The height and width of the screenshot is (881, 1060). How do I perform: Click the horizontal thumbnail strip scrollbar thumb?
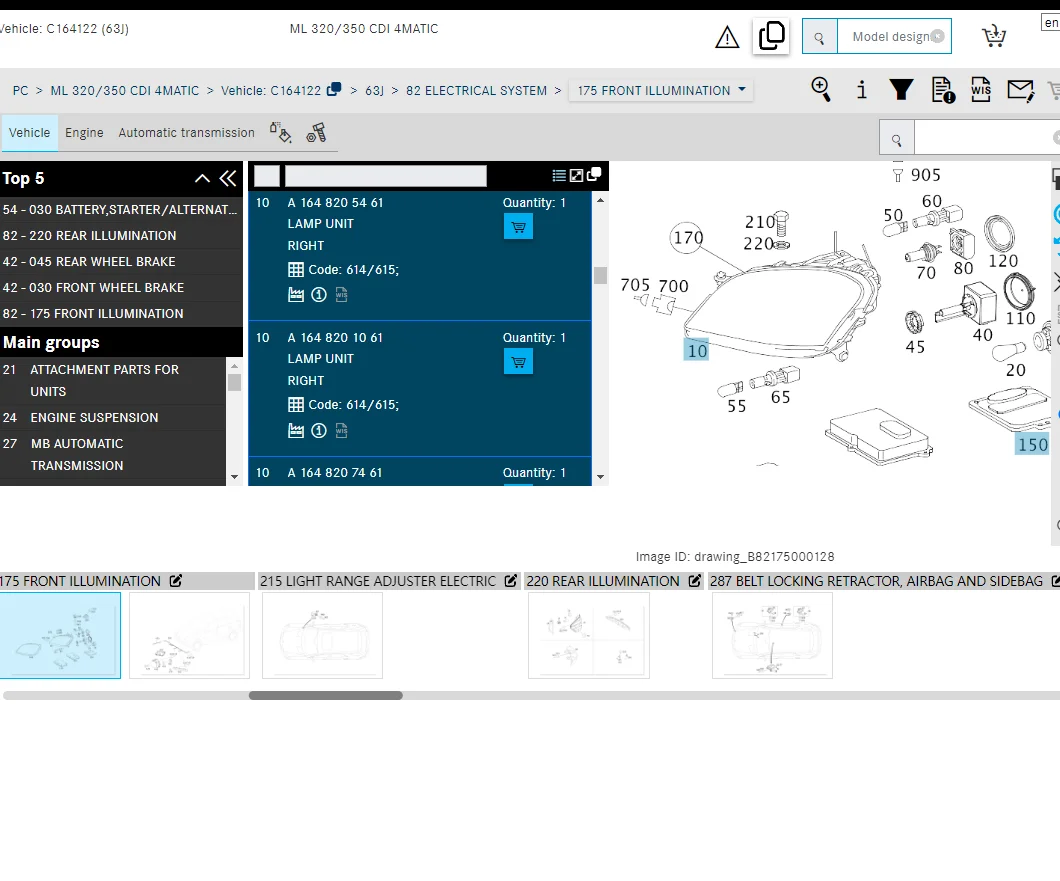[x=326, y=696]
